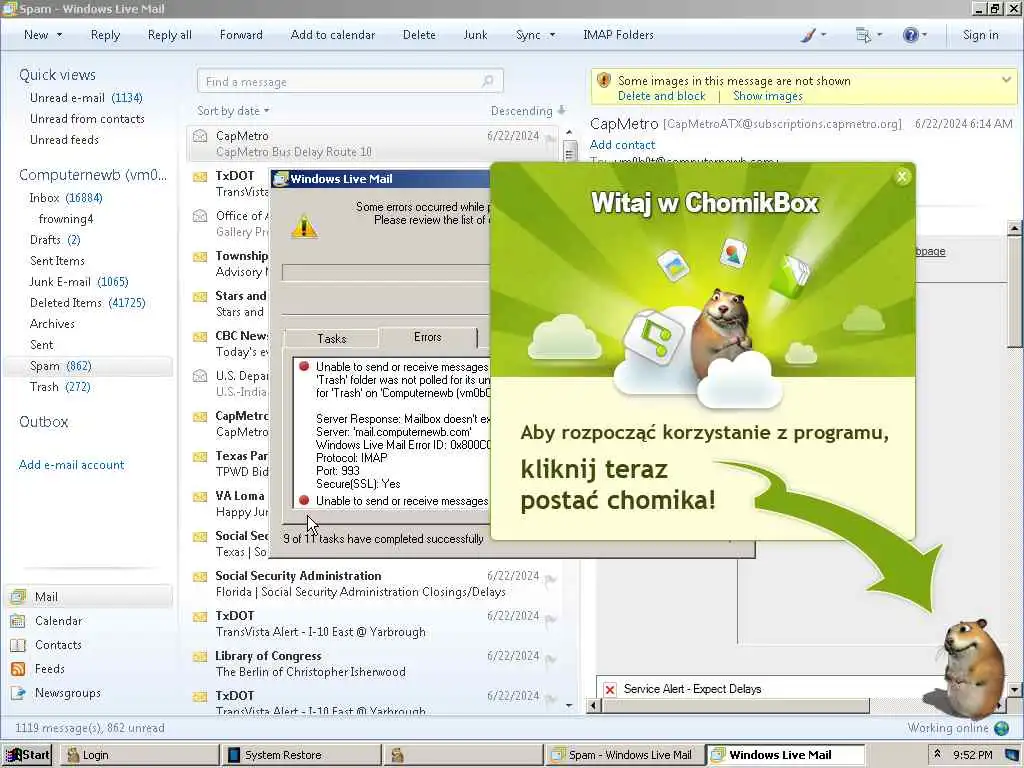Select the Inbox folder
Viewport: 1024px width, 768px height.
tap(66, 198)
